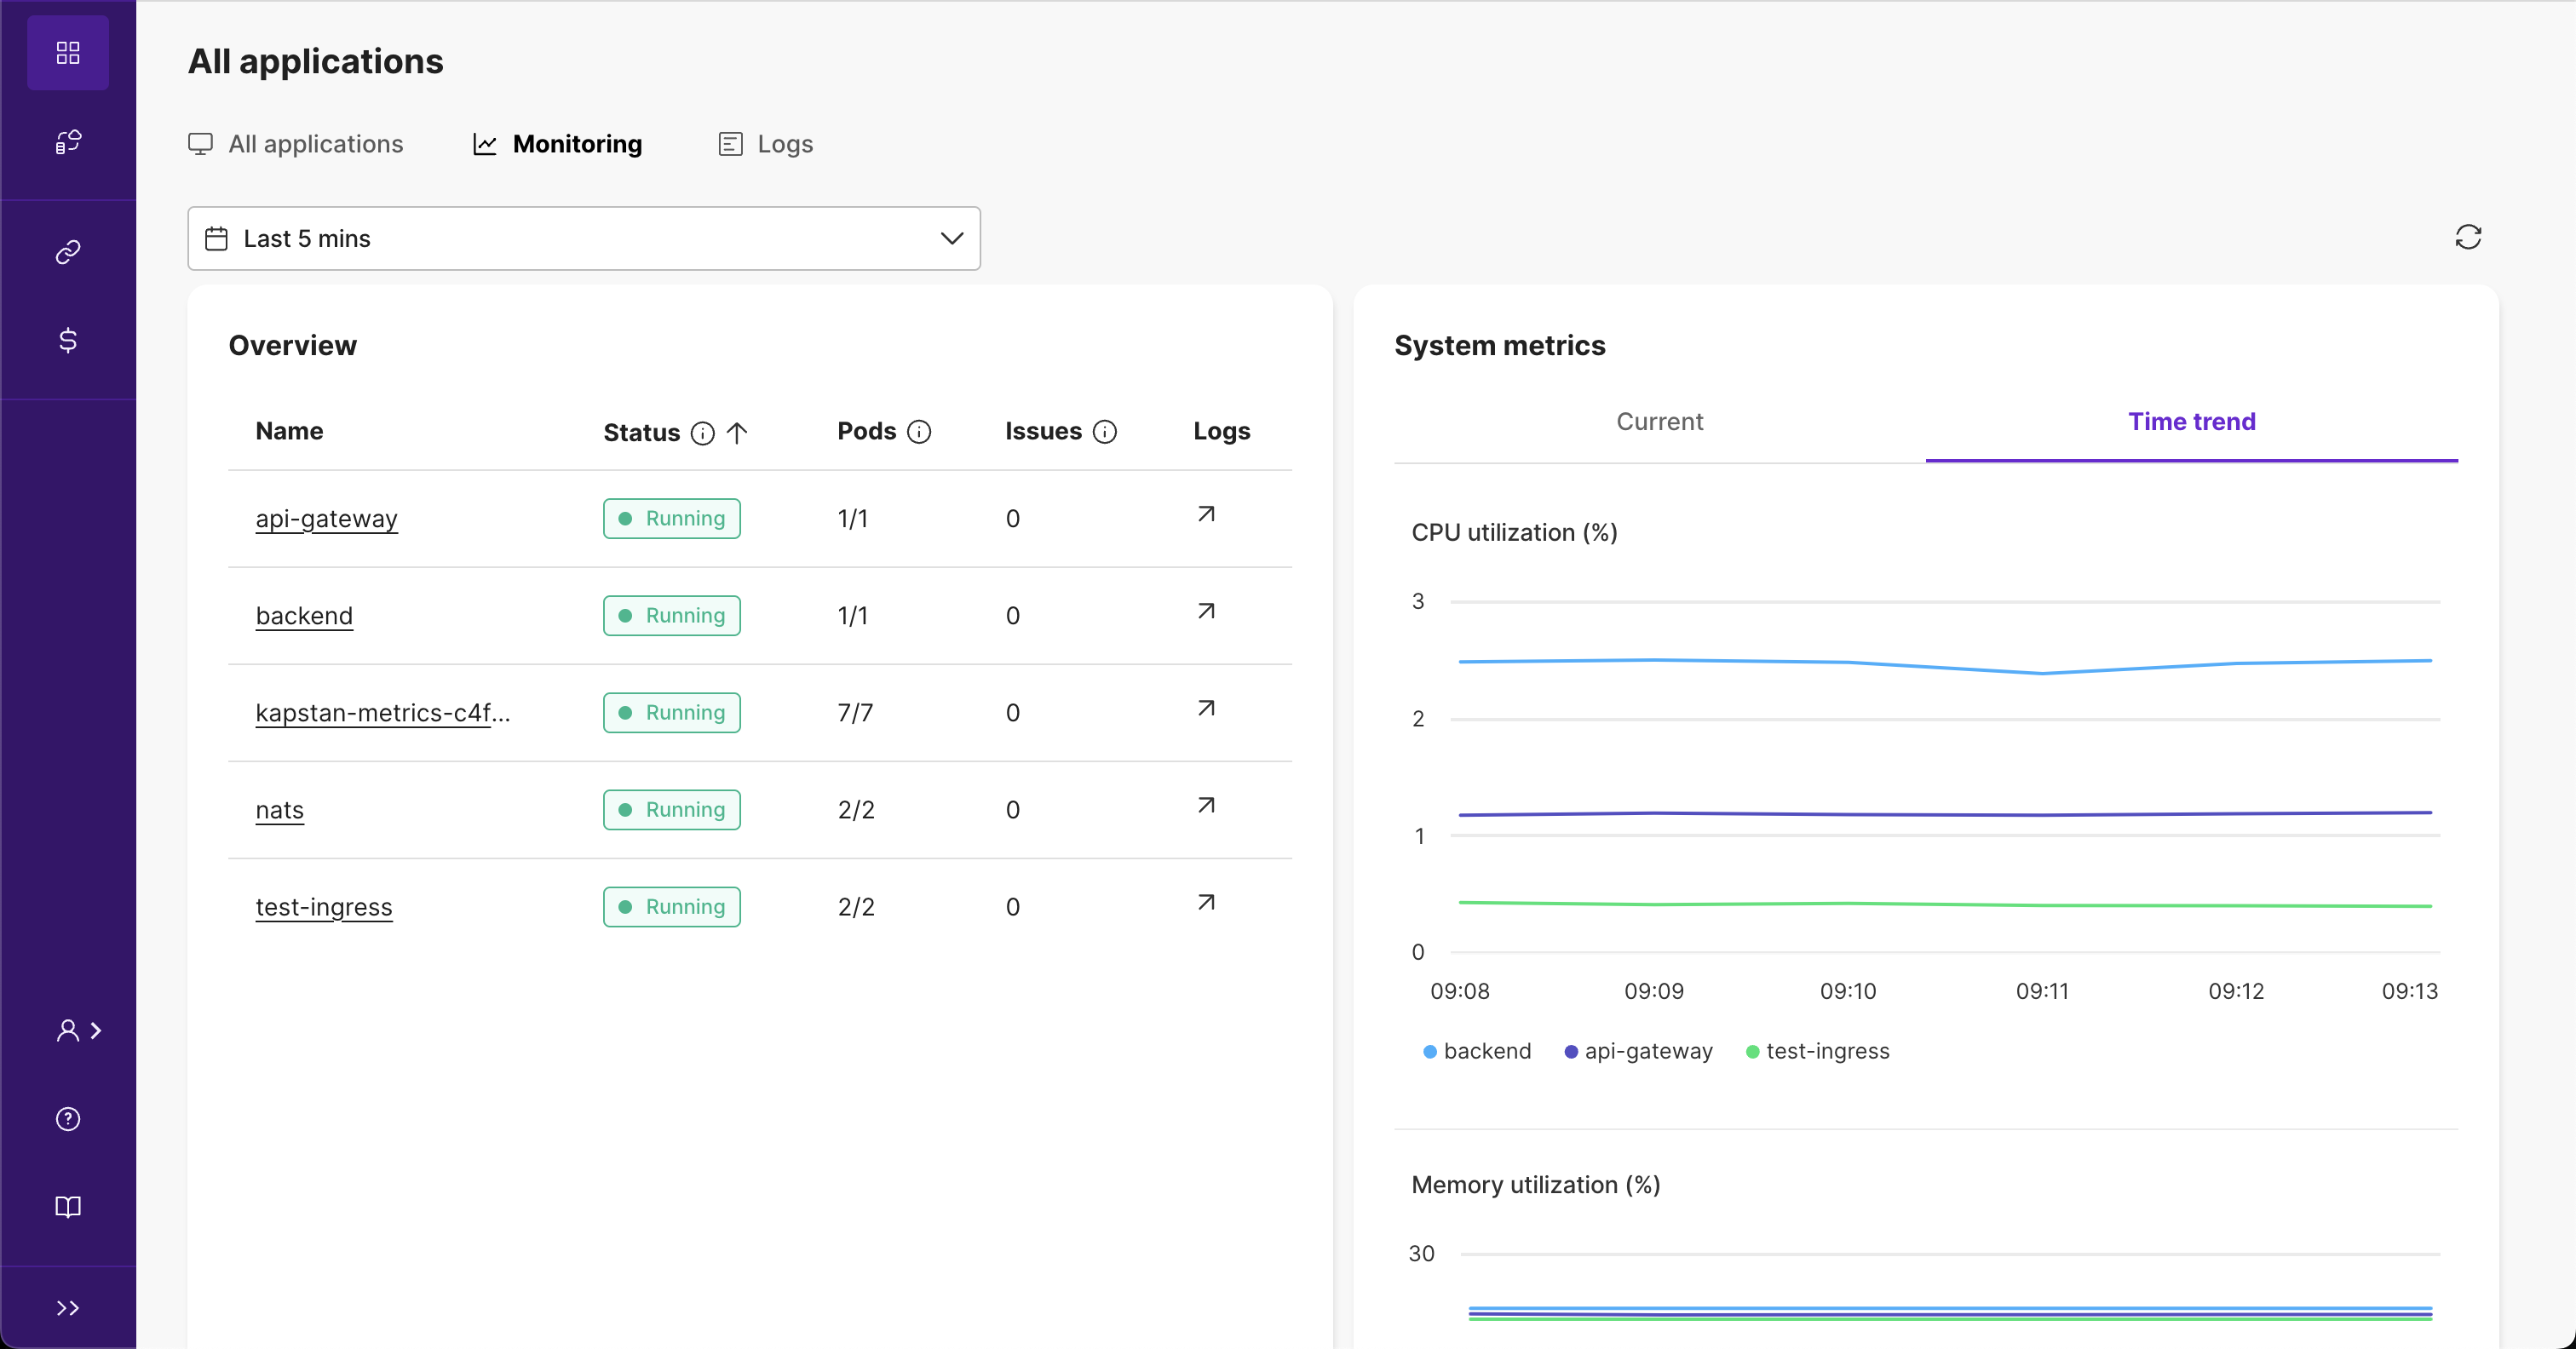The height and width of the screenshot is (1349, 2576).
Task: Select the Monitoring tab
Action: (x=557, y=144)
